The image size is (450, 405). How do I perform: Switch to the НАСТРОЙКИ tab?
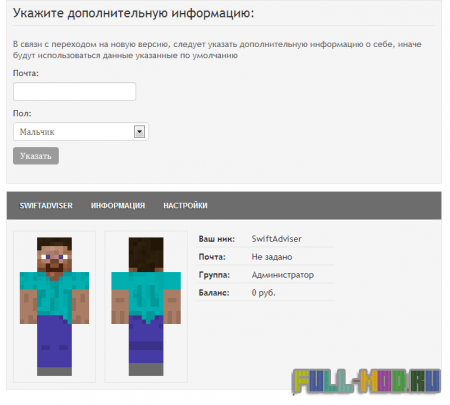point(185,205)
